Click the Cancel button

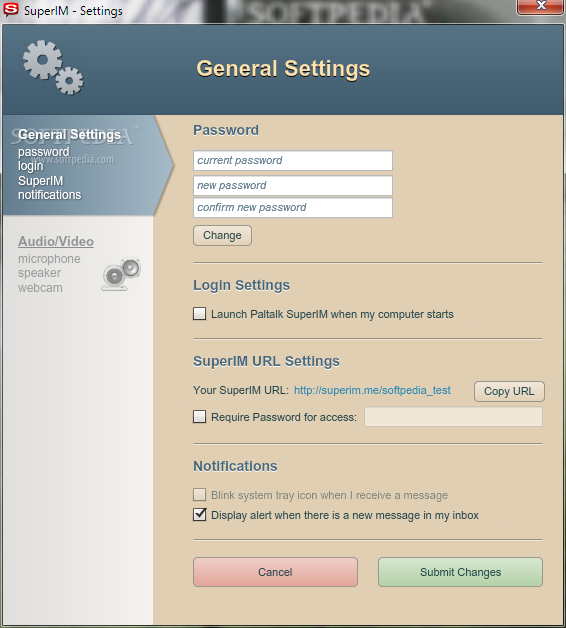[x=275, y=572]
